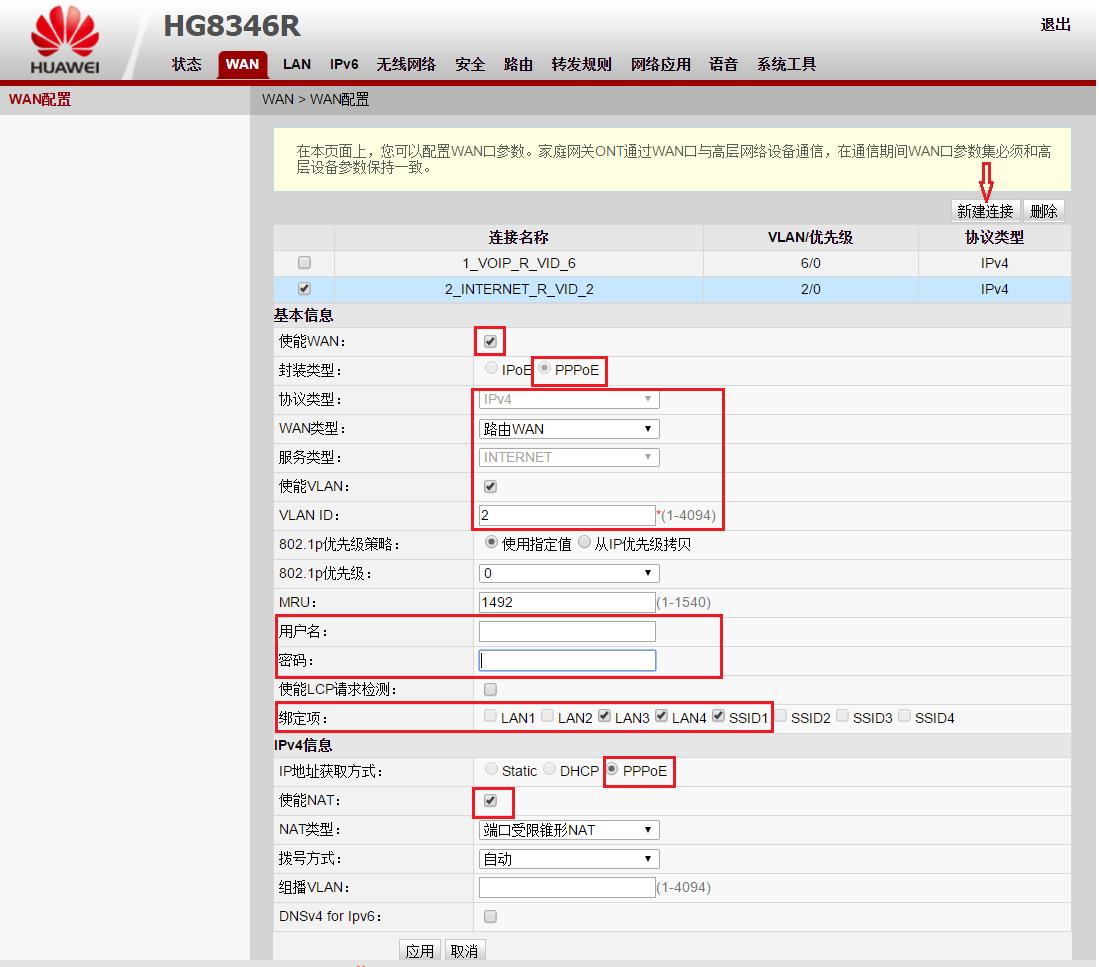The width and height of the screenshot is (1099, 967).
Task: Click the 用户名 input field
Action: [567, 630]
